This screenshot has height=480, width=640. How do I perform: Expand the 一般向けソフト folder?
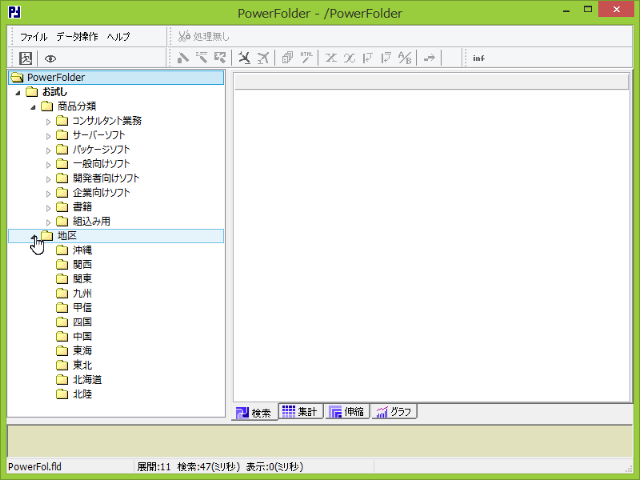(48, 164)
